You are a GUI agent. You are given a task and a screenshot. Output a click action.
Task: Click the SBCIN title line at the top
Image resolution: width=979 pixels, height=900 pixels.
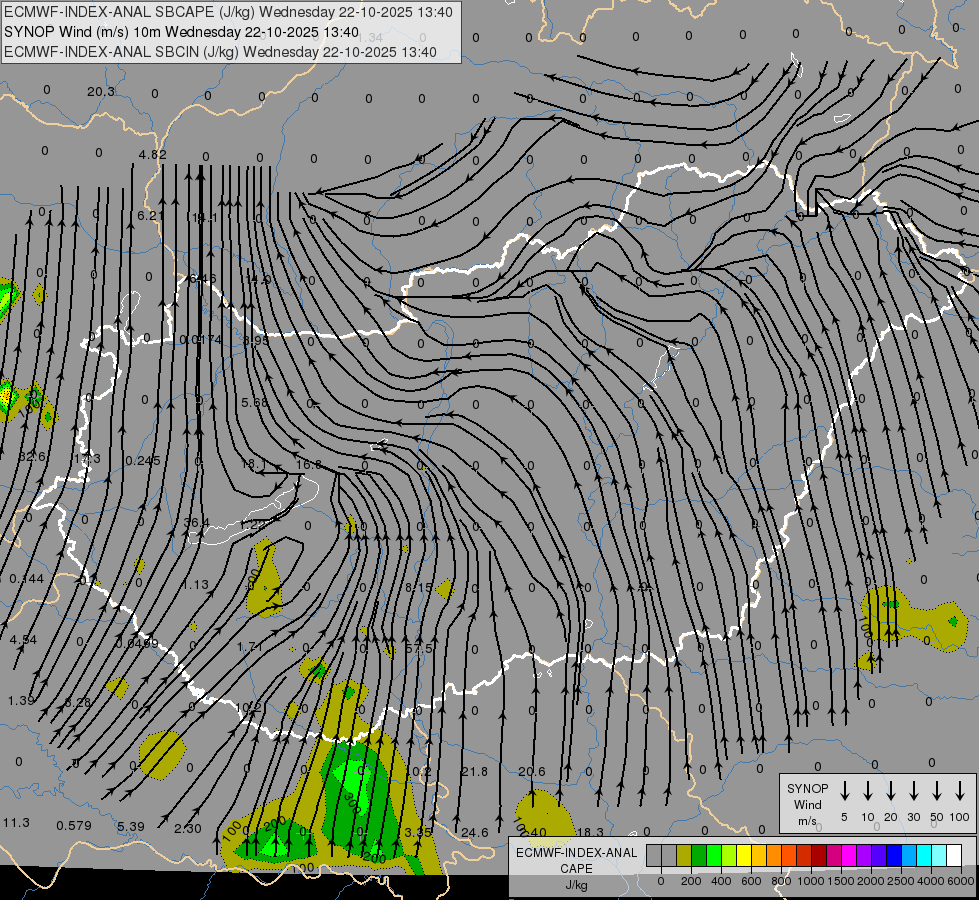coord(220,52)
